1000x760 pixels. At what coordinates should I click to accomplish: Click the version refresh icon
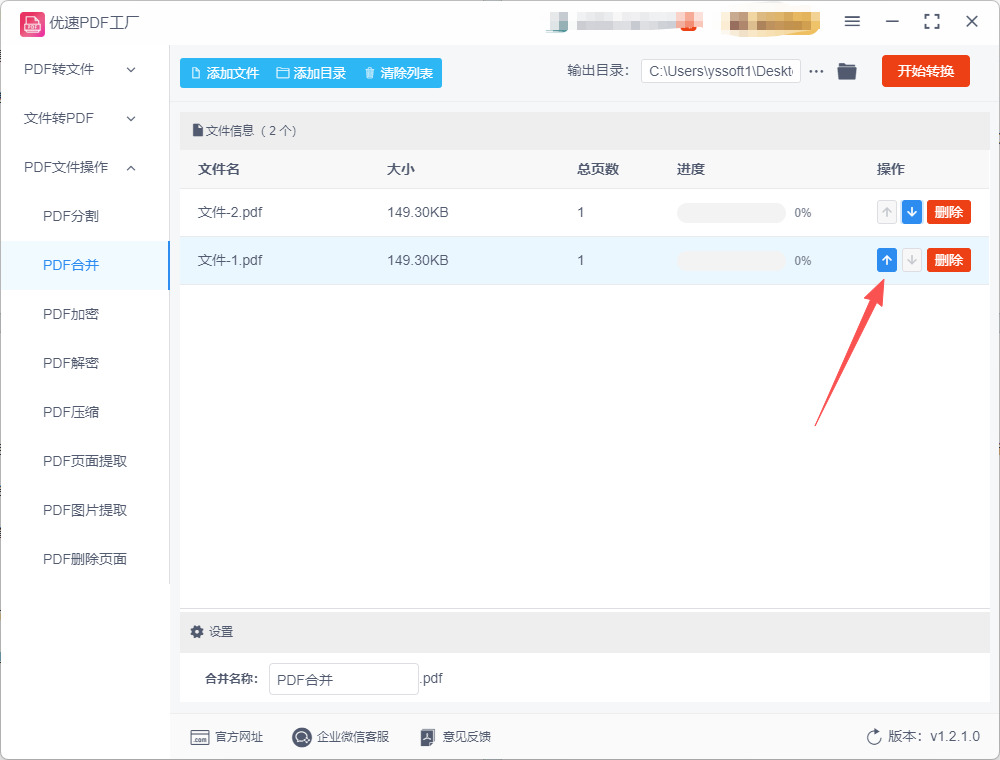874,737
